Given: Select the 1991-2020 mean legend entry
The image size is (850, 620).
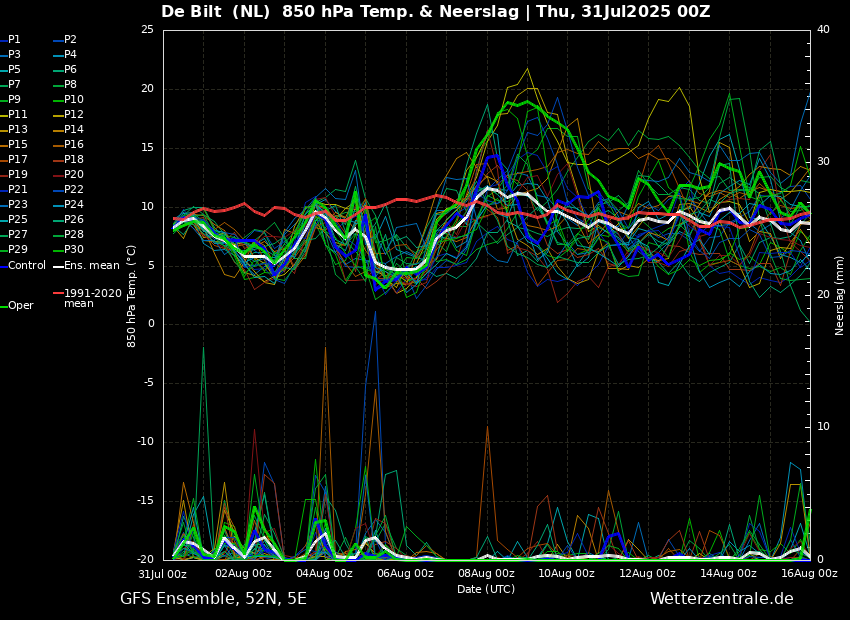Looking at the screenshot, I should (x=92, y=298).
